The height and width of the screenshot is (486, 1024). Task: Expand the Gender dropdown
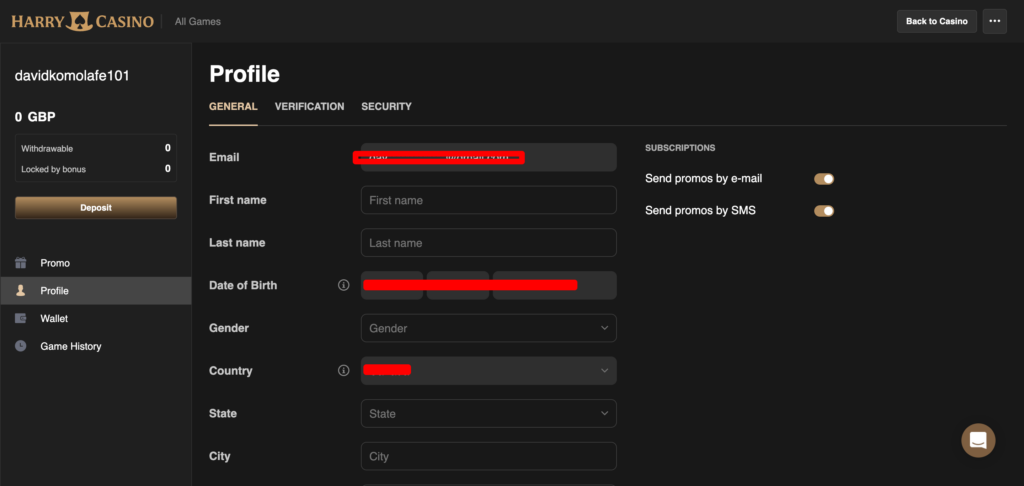488,328
